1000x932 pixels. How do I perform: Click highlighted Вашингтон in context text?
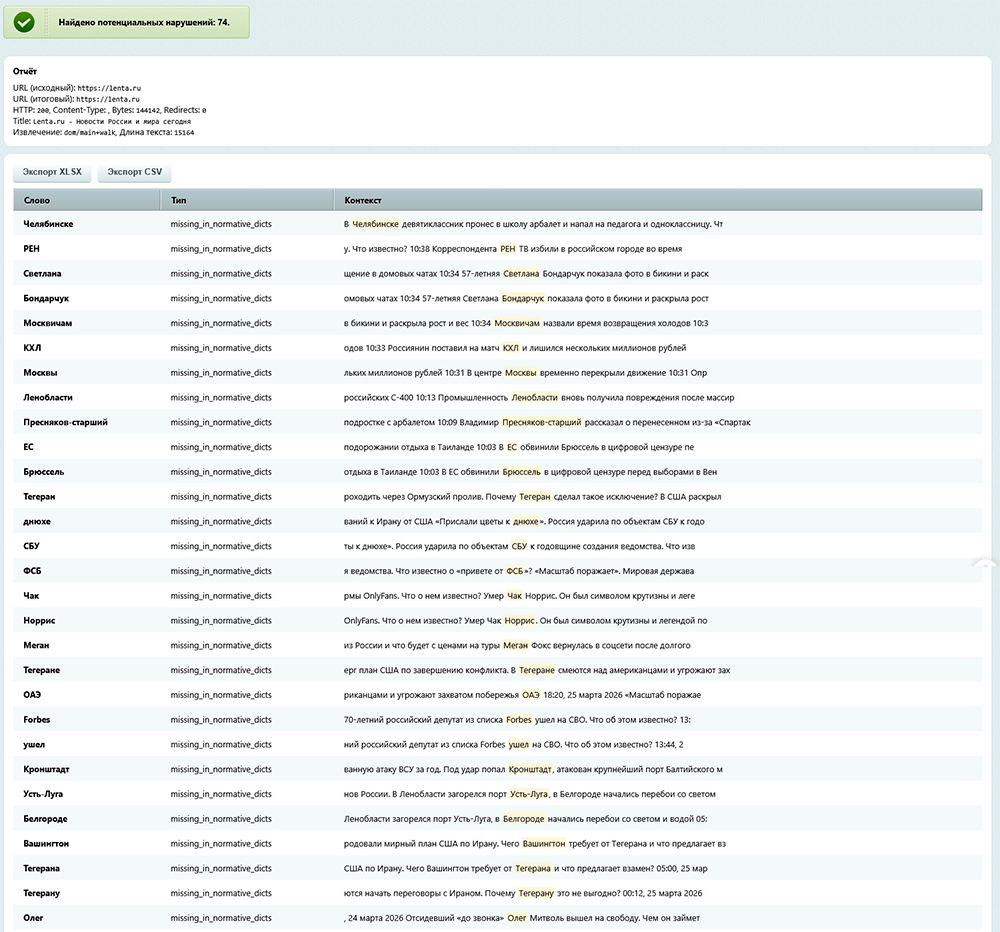[x=544, y=844]
